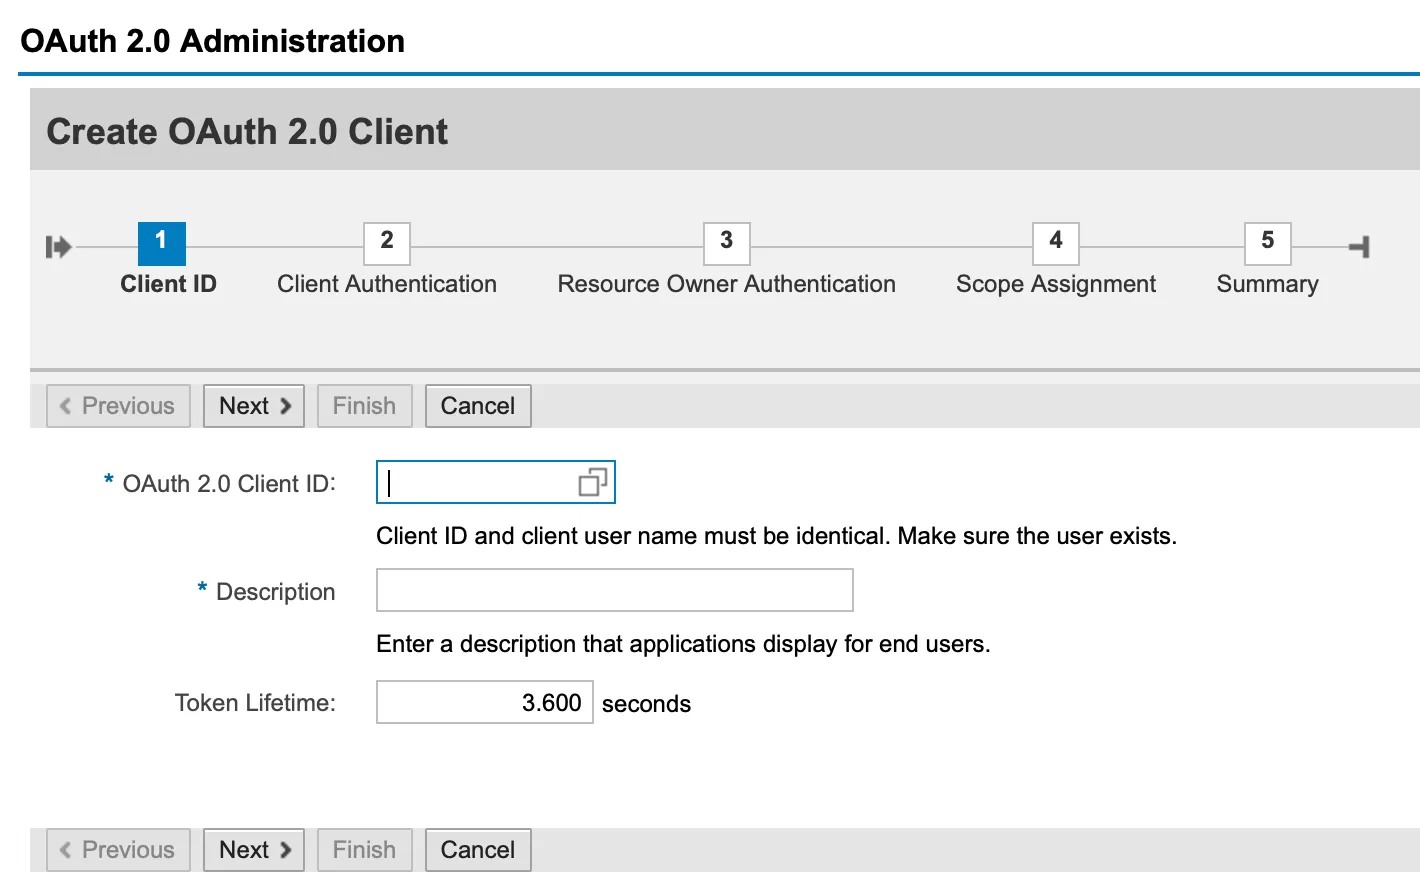The image size is (1420, 890).
Task: Click the top Previous button
Action: (118, 406)
